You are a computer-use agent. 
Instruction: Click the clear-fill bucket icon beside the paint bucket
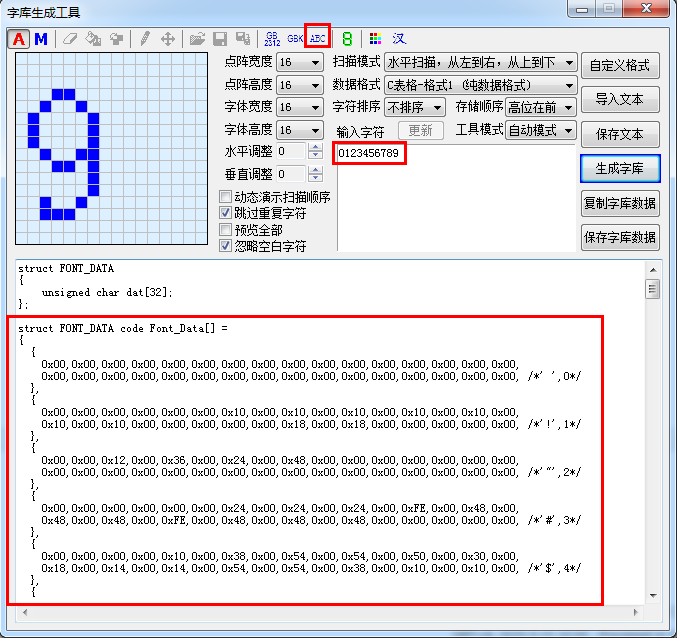(116, 39)
